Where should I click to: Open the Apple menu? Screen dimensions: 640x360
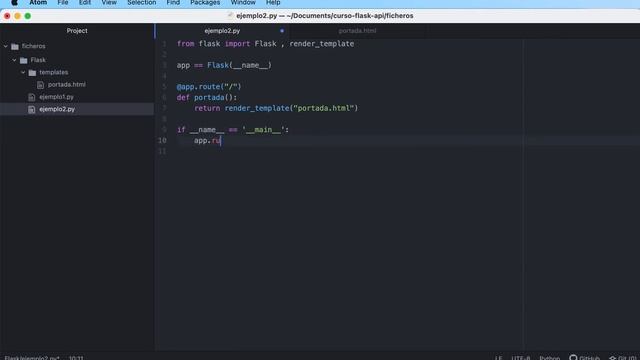pos(14,2)
